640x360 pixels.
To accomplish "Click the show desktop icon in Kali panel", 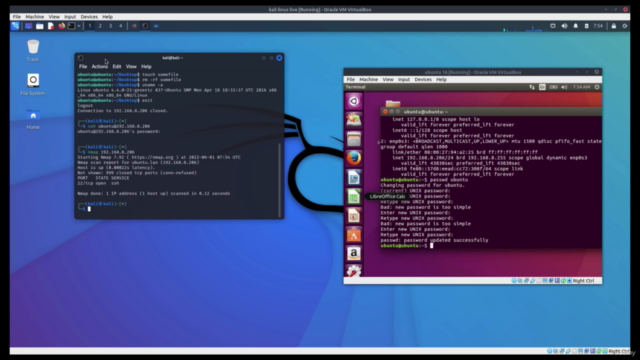I will tap(29, 26).
